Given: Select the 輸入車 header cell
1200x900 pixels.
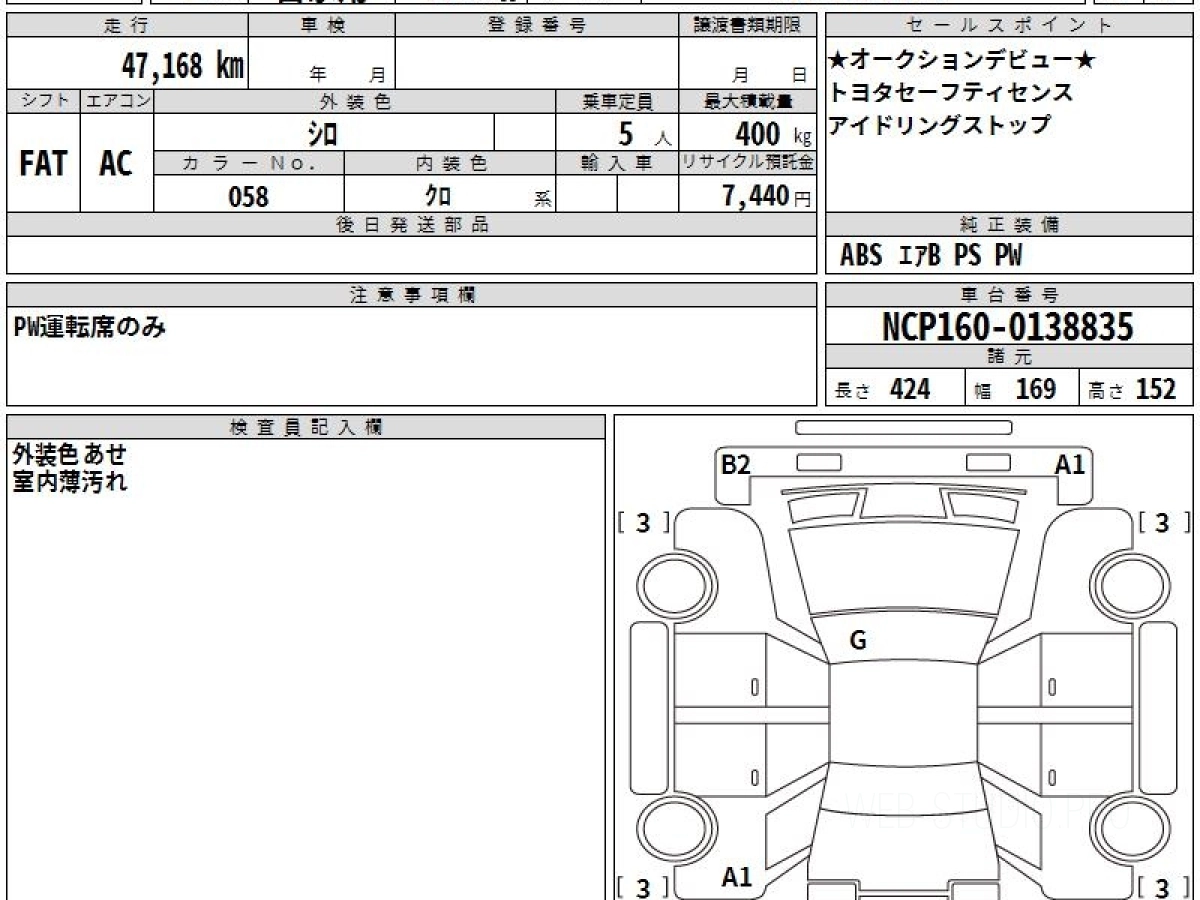Looking at the screenshot, I should click(617, 163).
